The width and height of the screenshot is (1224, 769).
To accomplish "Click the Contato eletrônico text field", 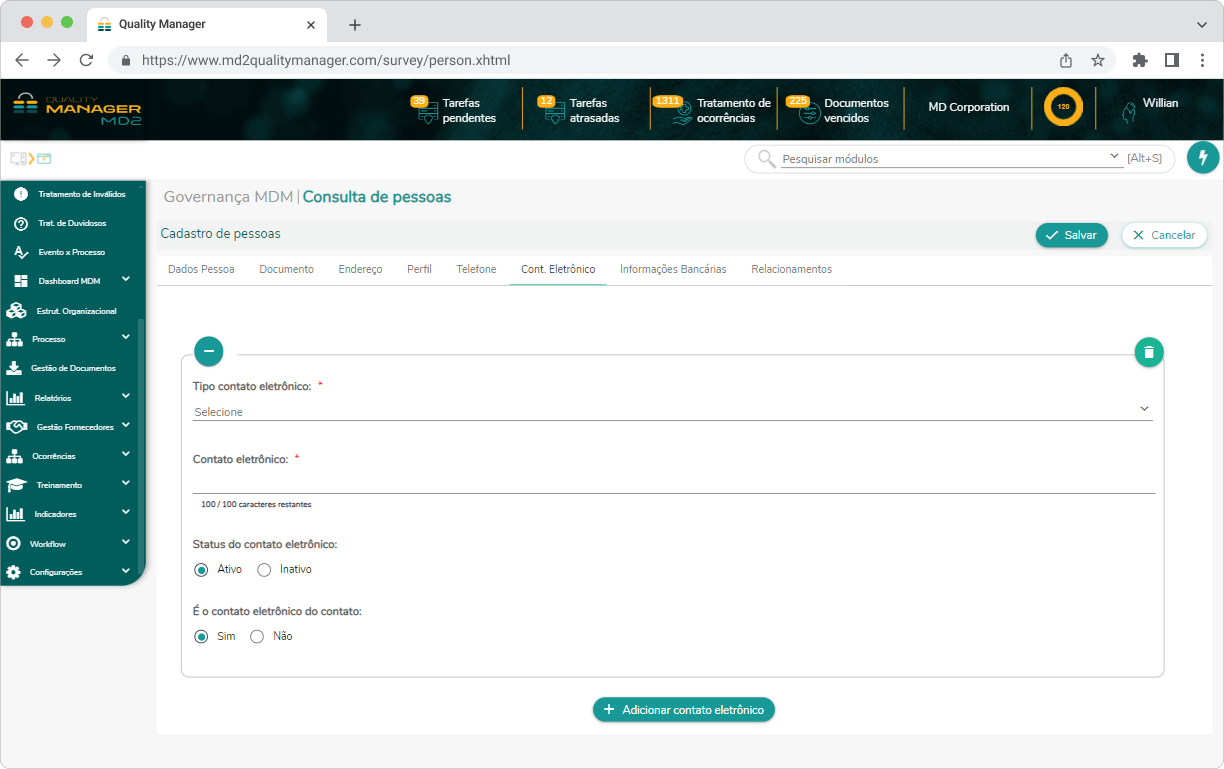I will pos(672,482).
